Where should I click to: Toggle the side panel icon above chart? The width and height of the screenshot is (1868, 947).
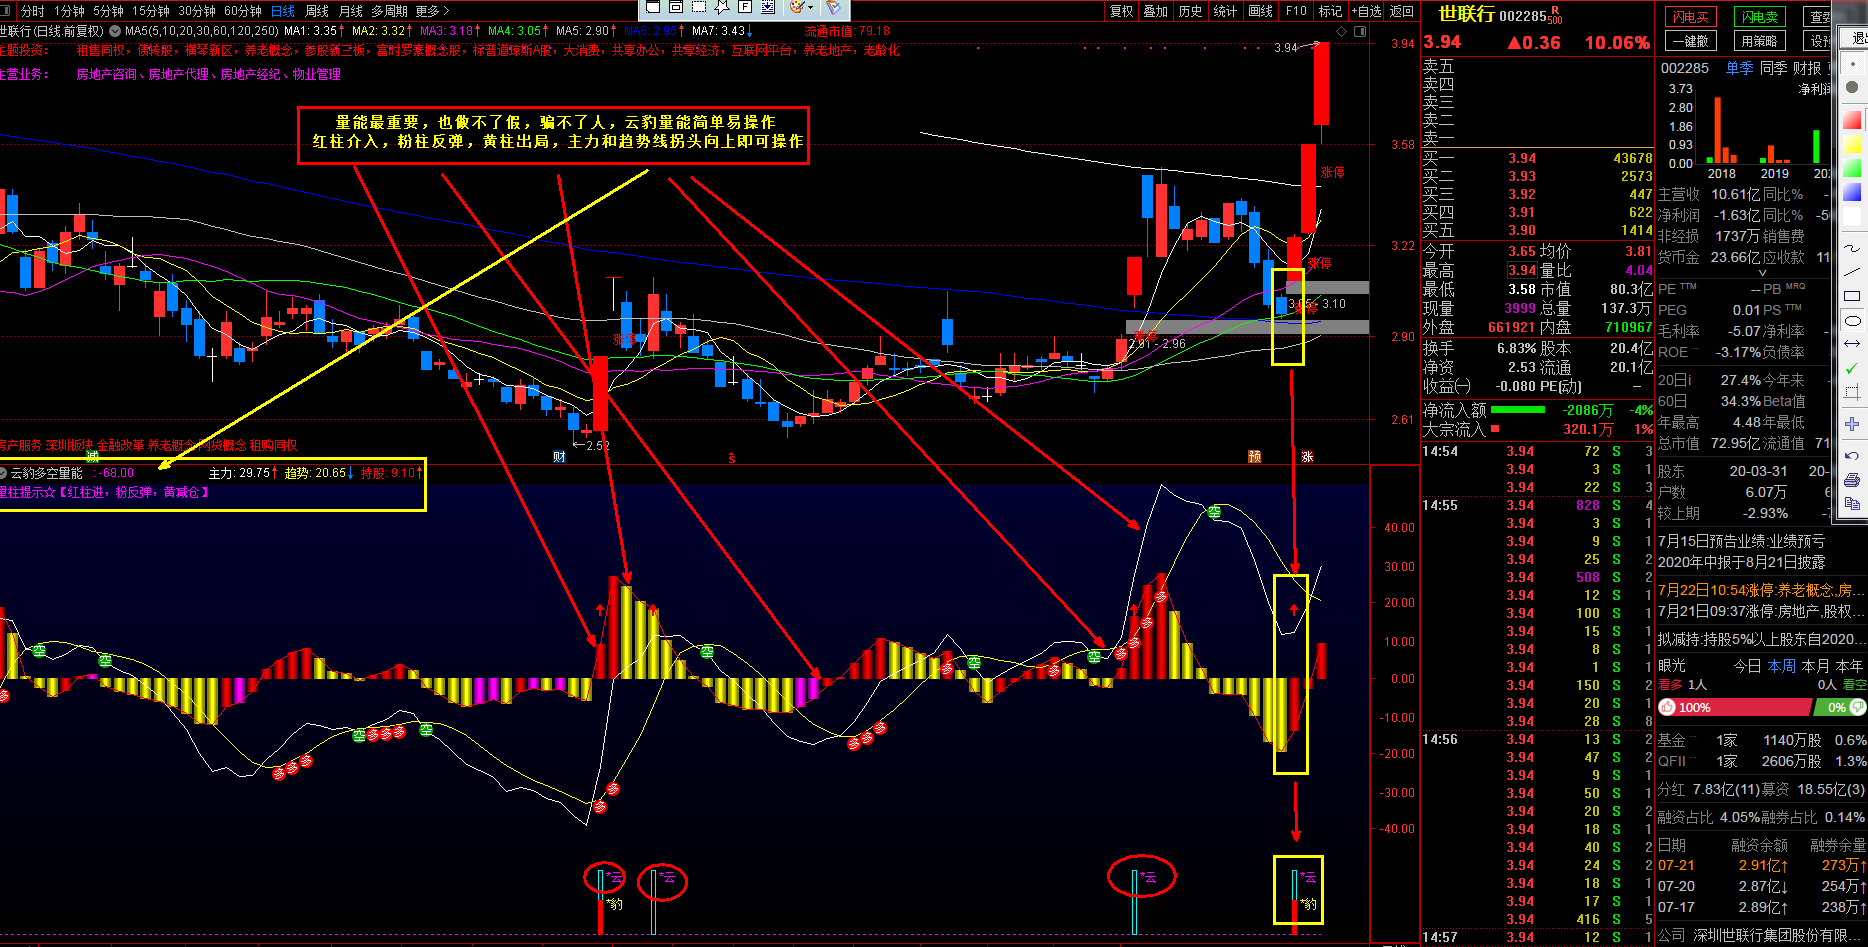[1360, 31]
